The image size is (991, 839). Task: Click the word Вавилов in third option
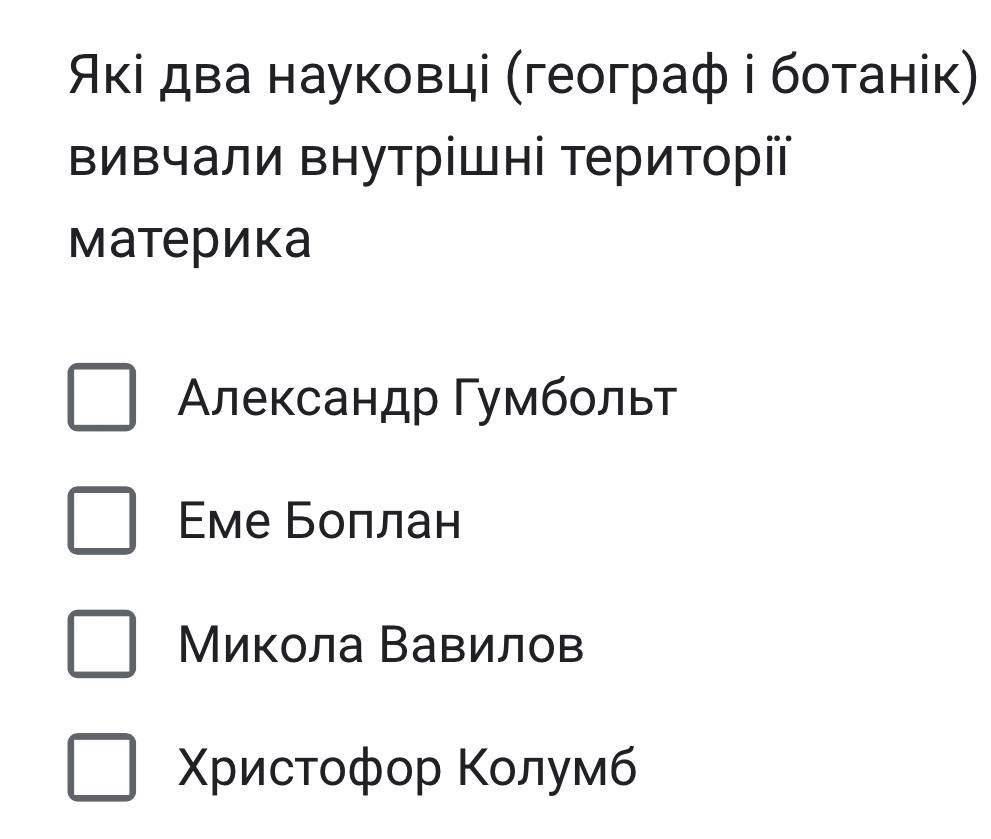coord(481,645)
